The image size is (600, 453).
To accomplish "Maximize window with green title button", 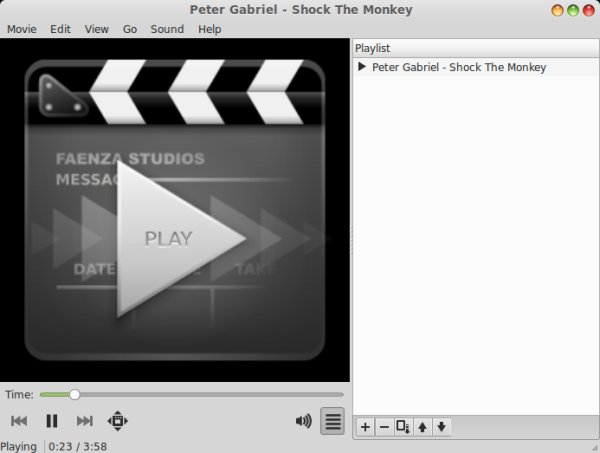I will [x=573, y=10].
